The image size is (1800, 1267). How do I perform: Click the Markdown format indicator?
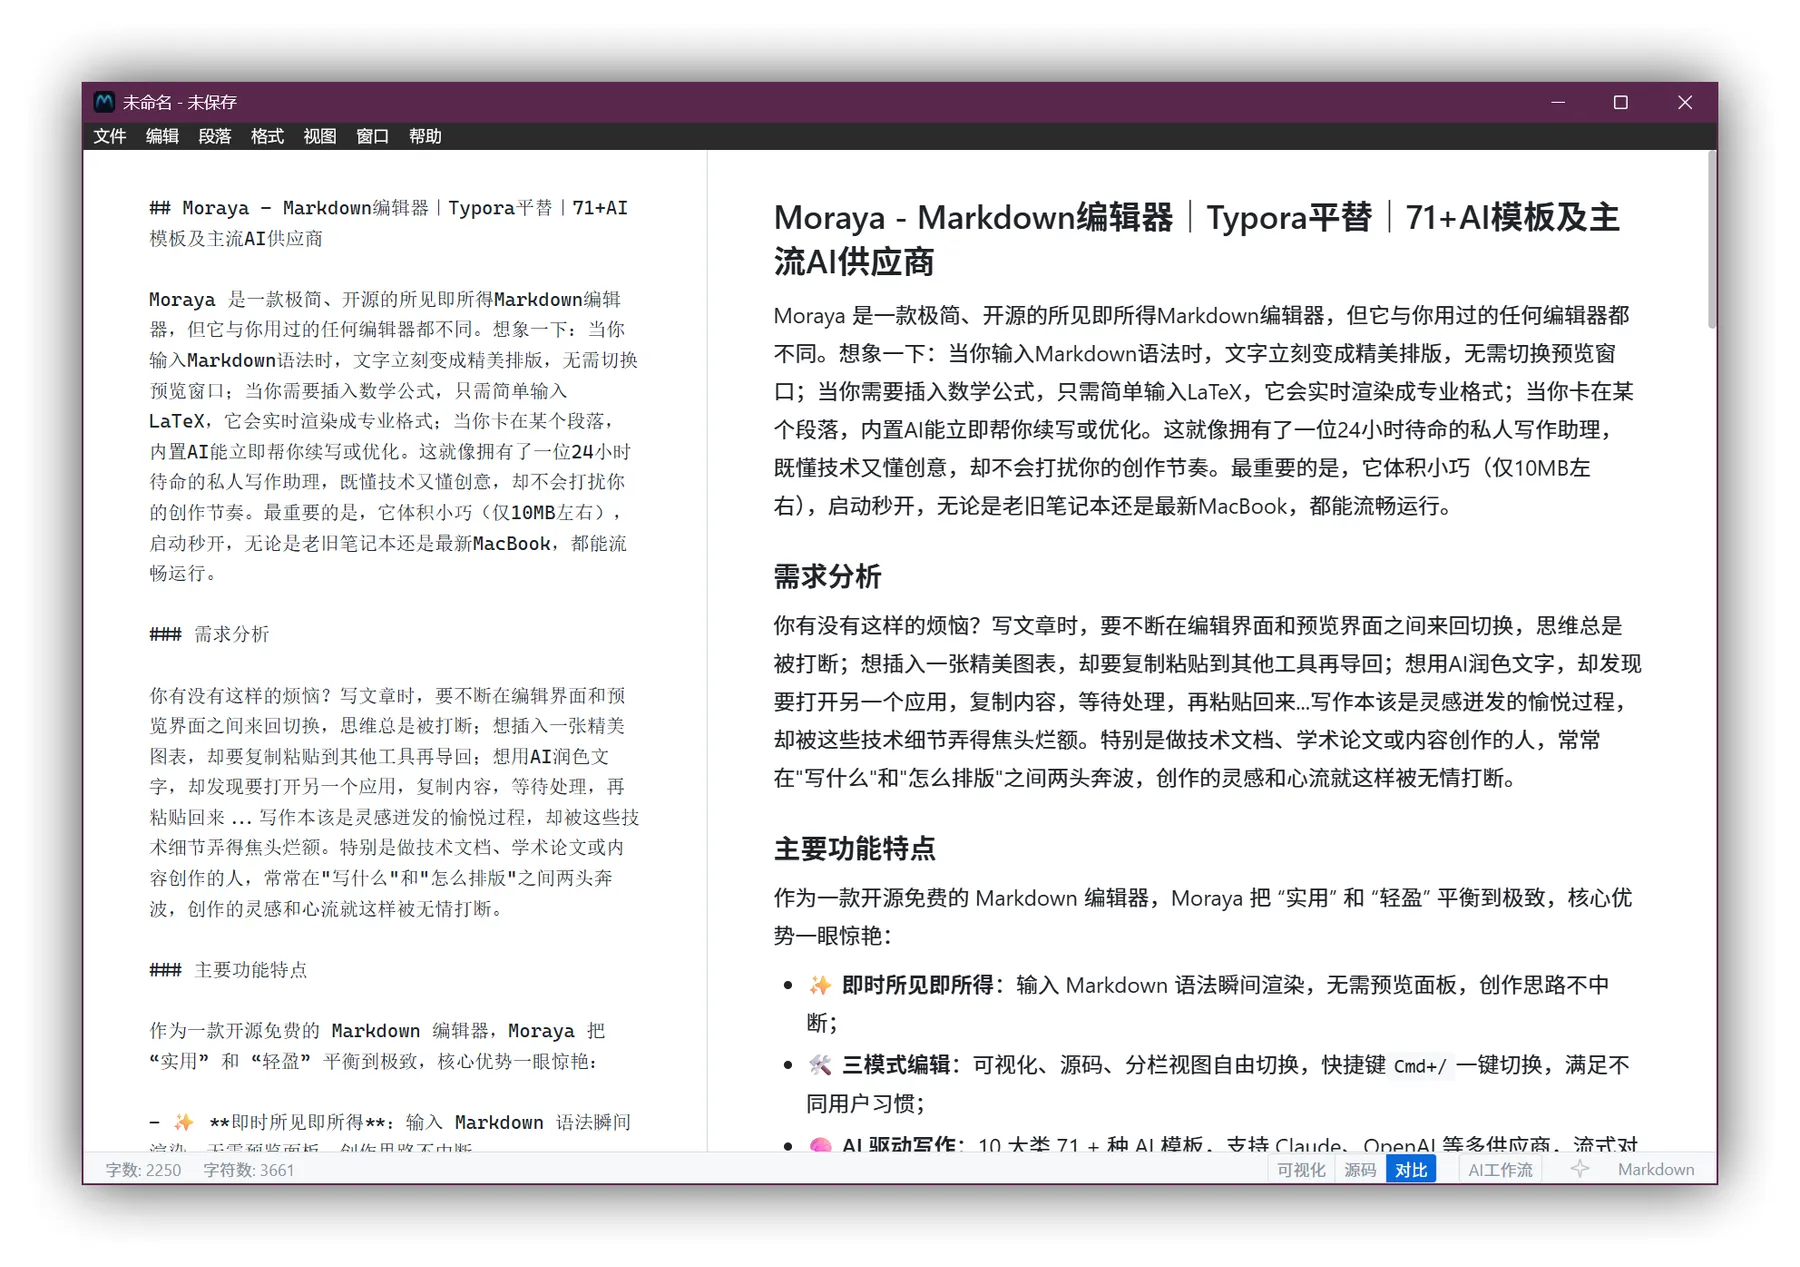tap(1655, 1169)
